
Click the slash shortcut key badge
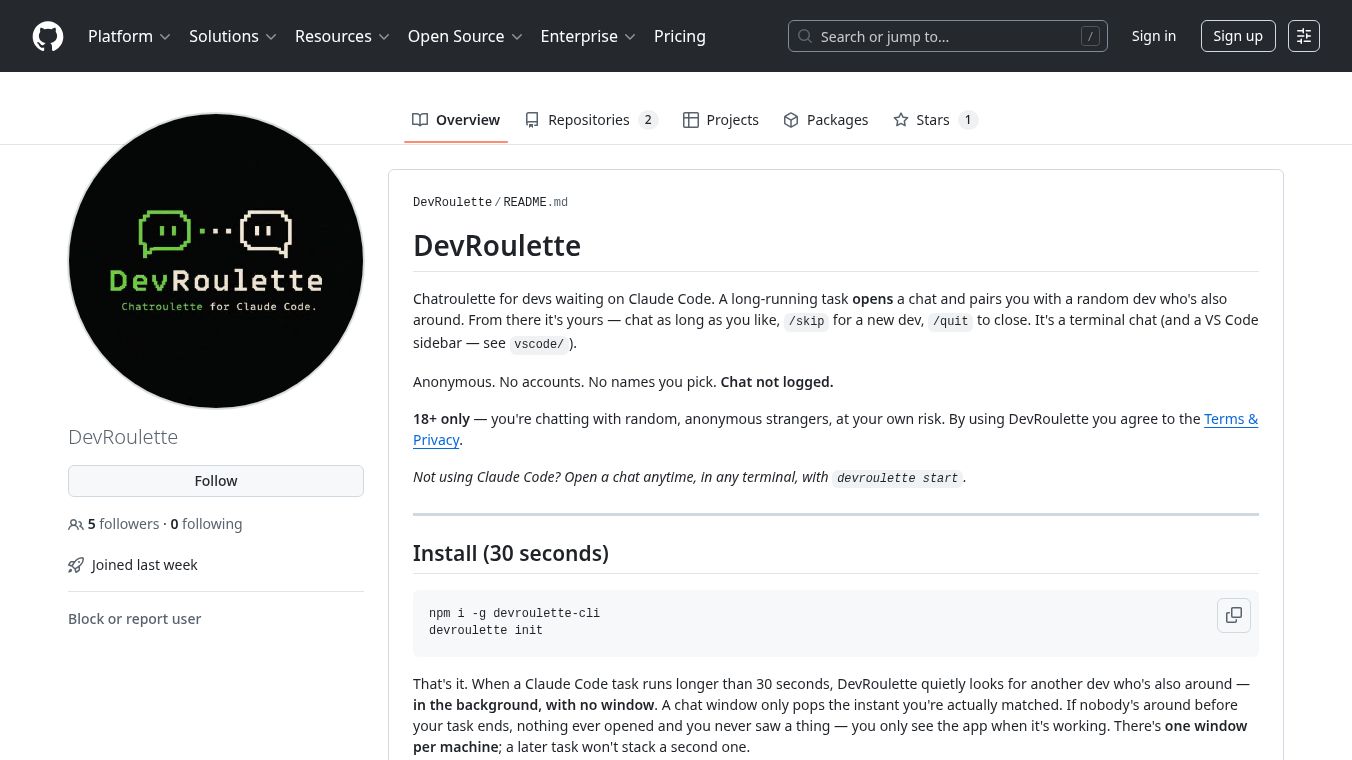1090,36
